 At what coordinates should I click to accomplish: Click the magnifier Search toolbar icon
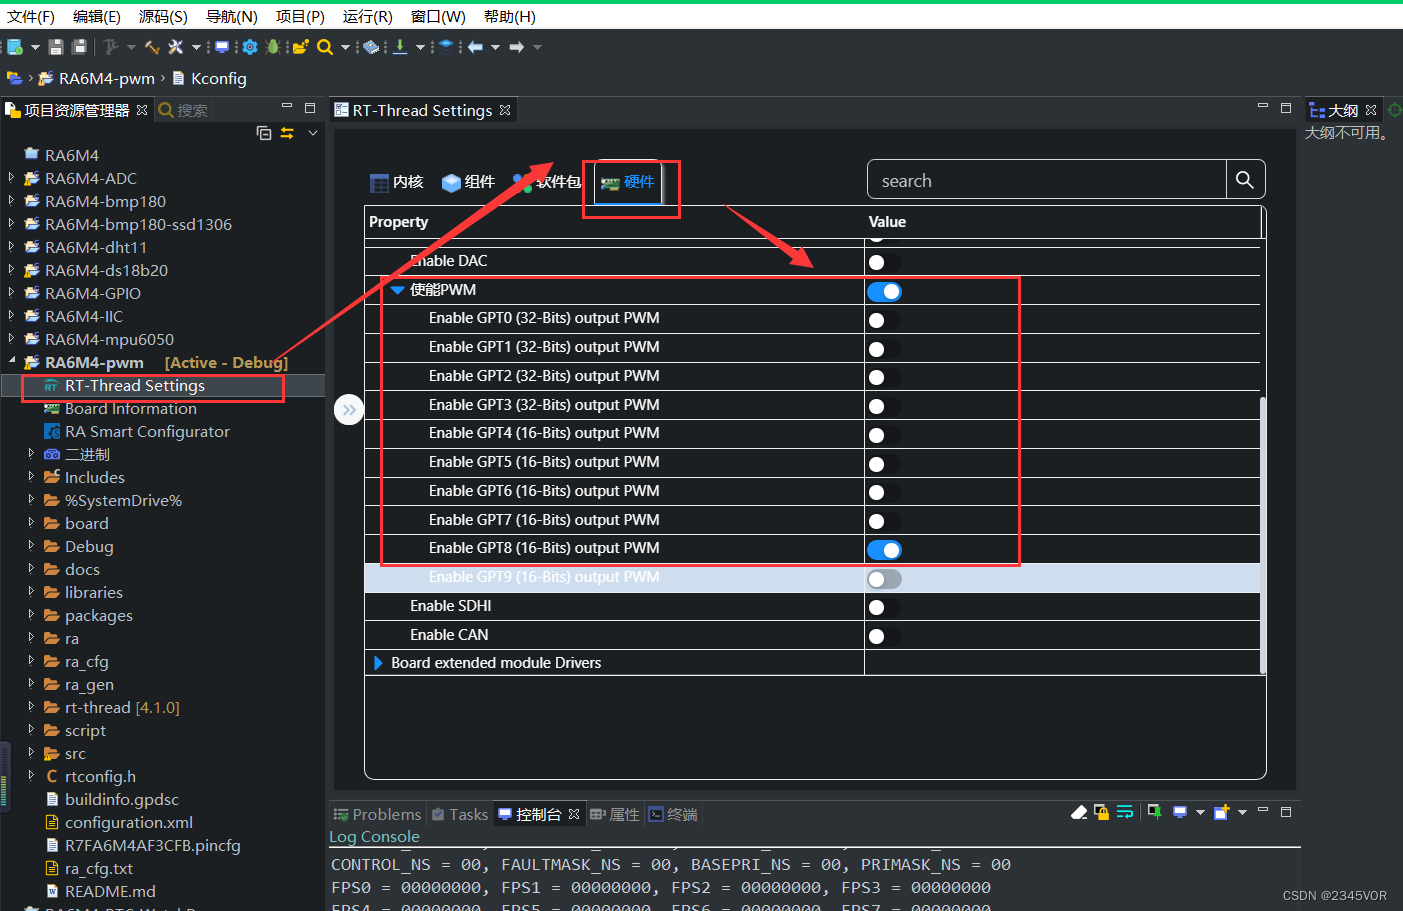(325, 47)
